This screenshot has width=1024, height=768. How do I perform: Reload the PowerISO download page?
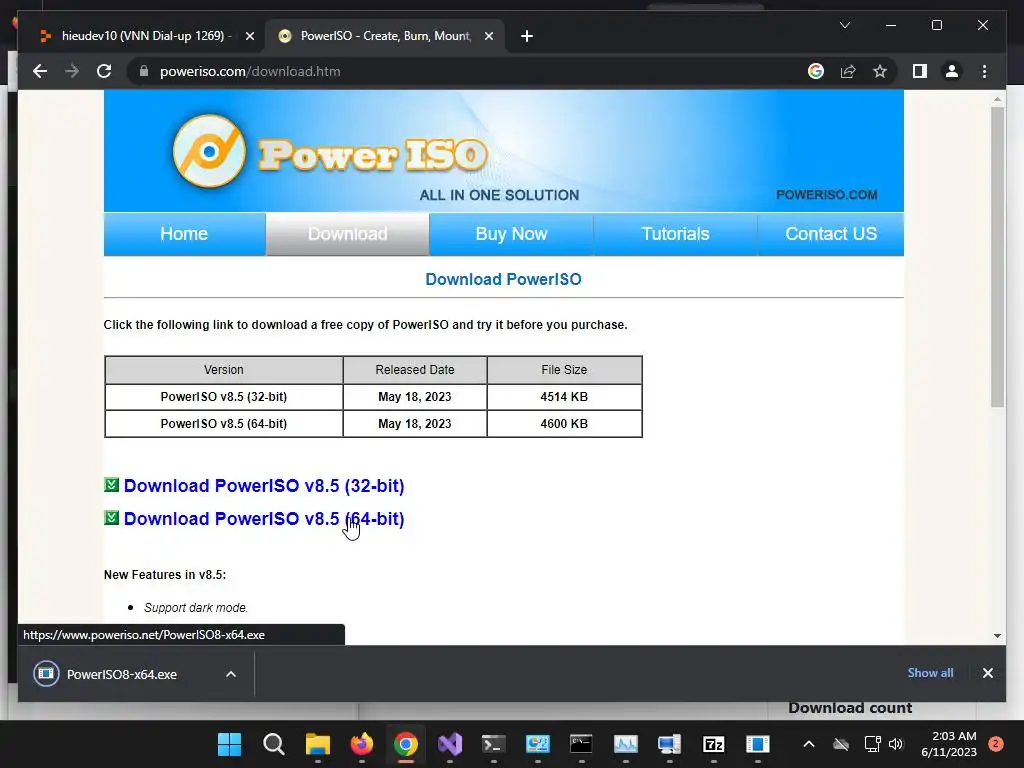(x=104, y=71)
